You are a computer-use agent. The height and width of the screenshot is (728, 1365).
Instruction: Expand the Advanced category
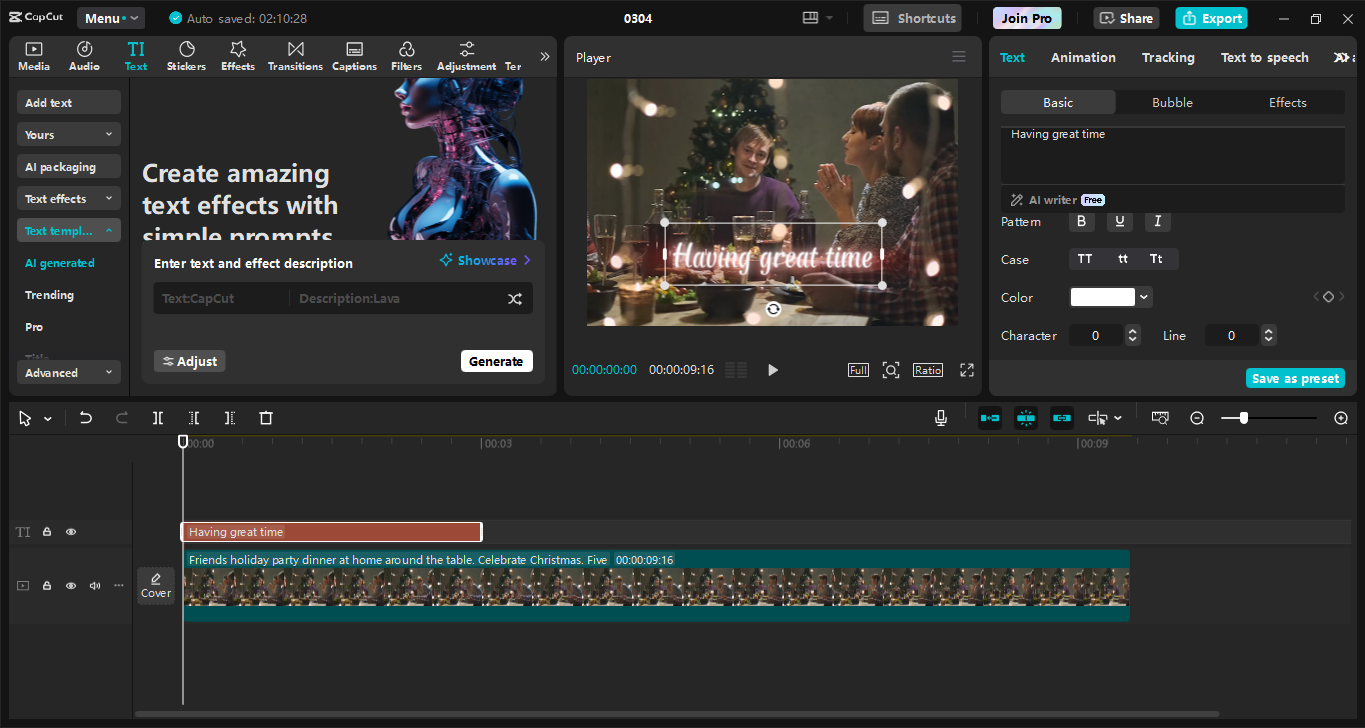[x=69, y=372]
